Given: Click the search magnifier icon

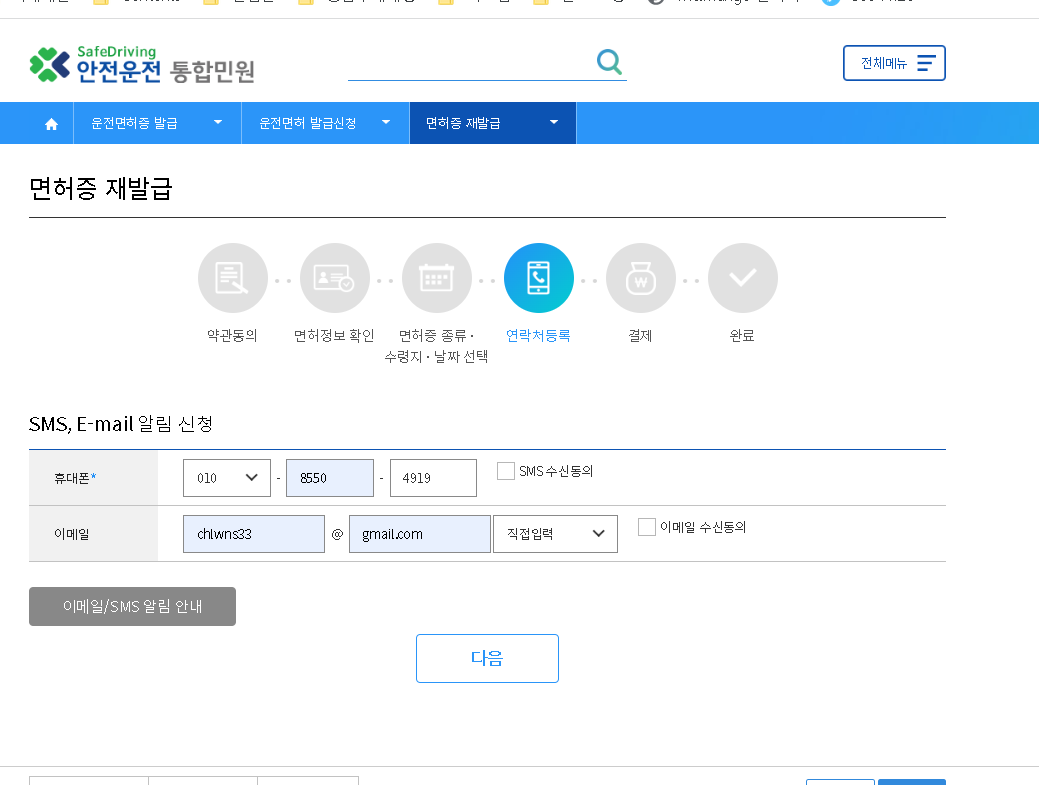Looking at the screenshot, I should [609, 61].
